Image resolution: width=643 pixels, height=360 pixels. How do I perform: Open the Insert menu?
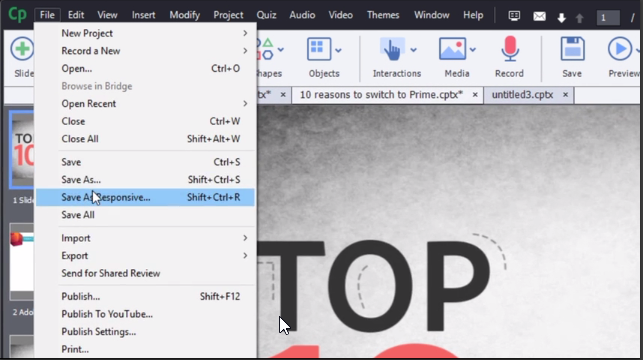[144, 15]
